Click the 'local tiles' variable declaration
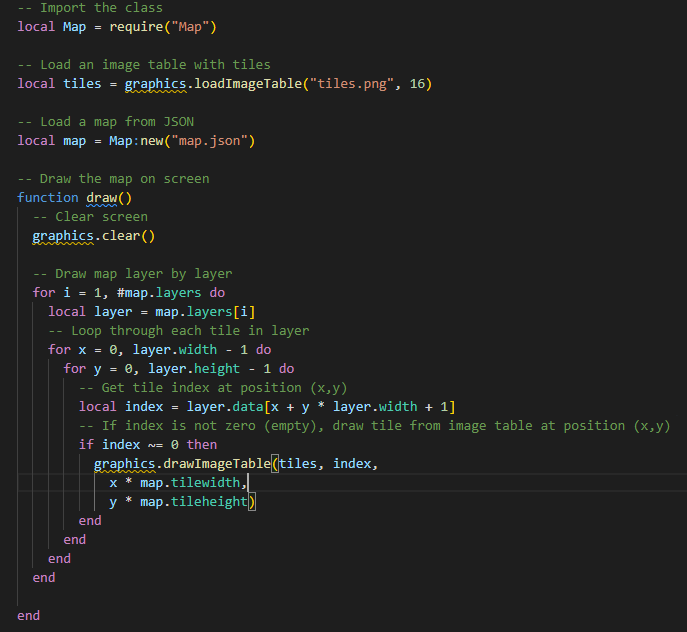 59,84
